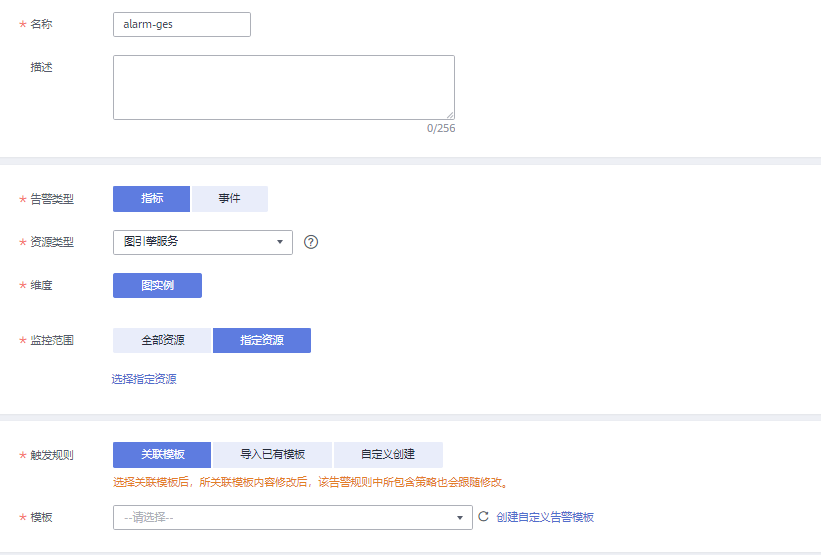The width and height of the screenshot is (821, 555).
Task: Click the 资源类型 label
Action: coord(52,242)
